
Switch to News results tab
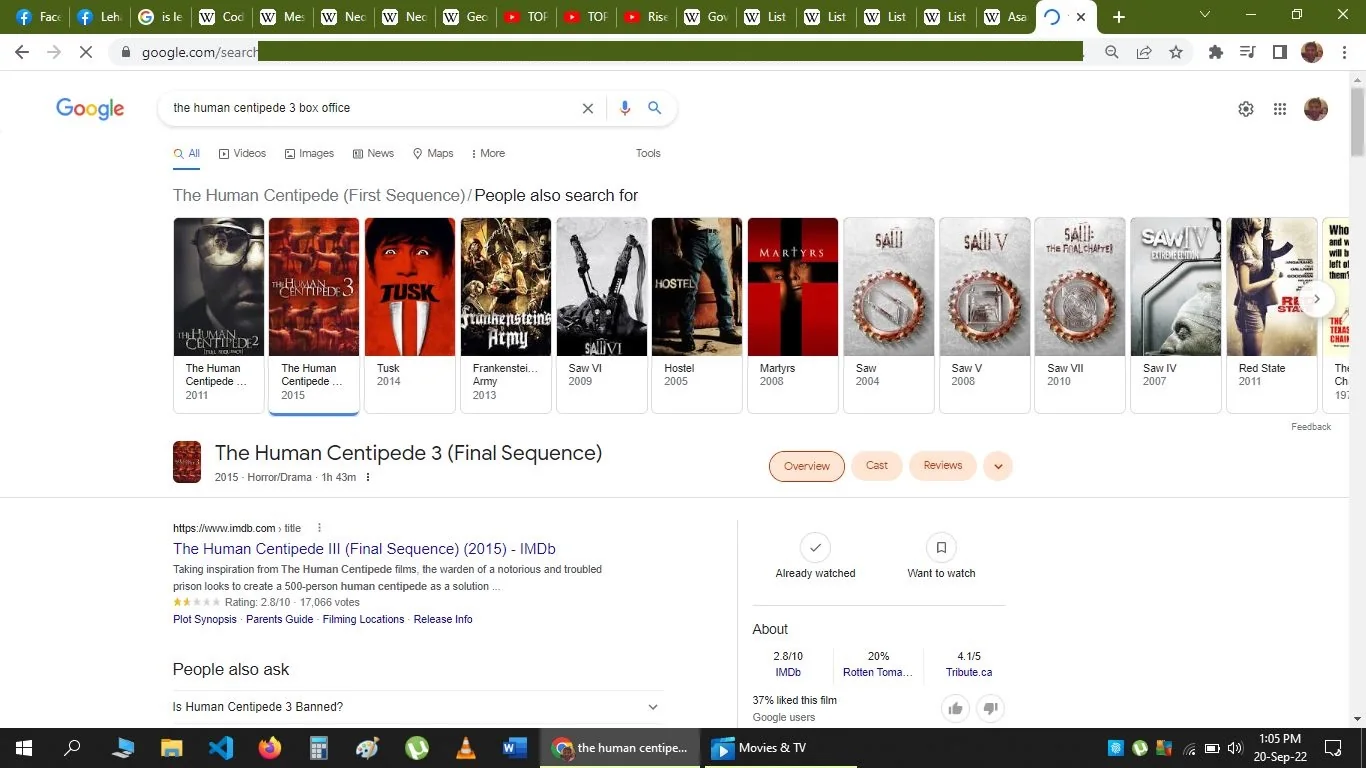coord(373,154)
